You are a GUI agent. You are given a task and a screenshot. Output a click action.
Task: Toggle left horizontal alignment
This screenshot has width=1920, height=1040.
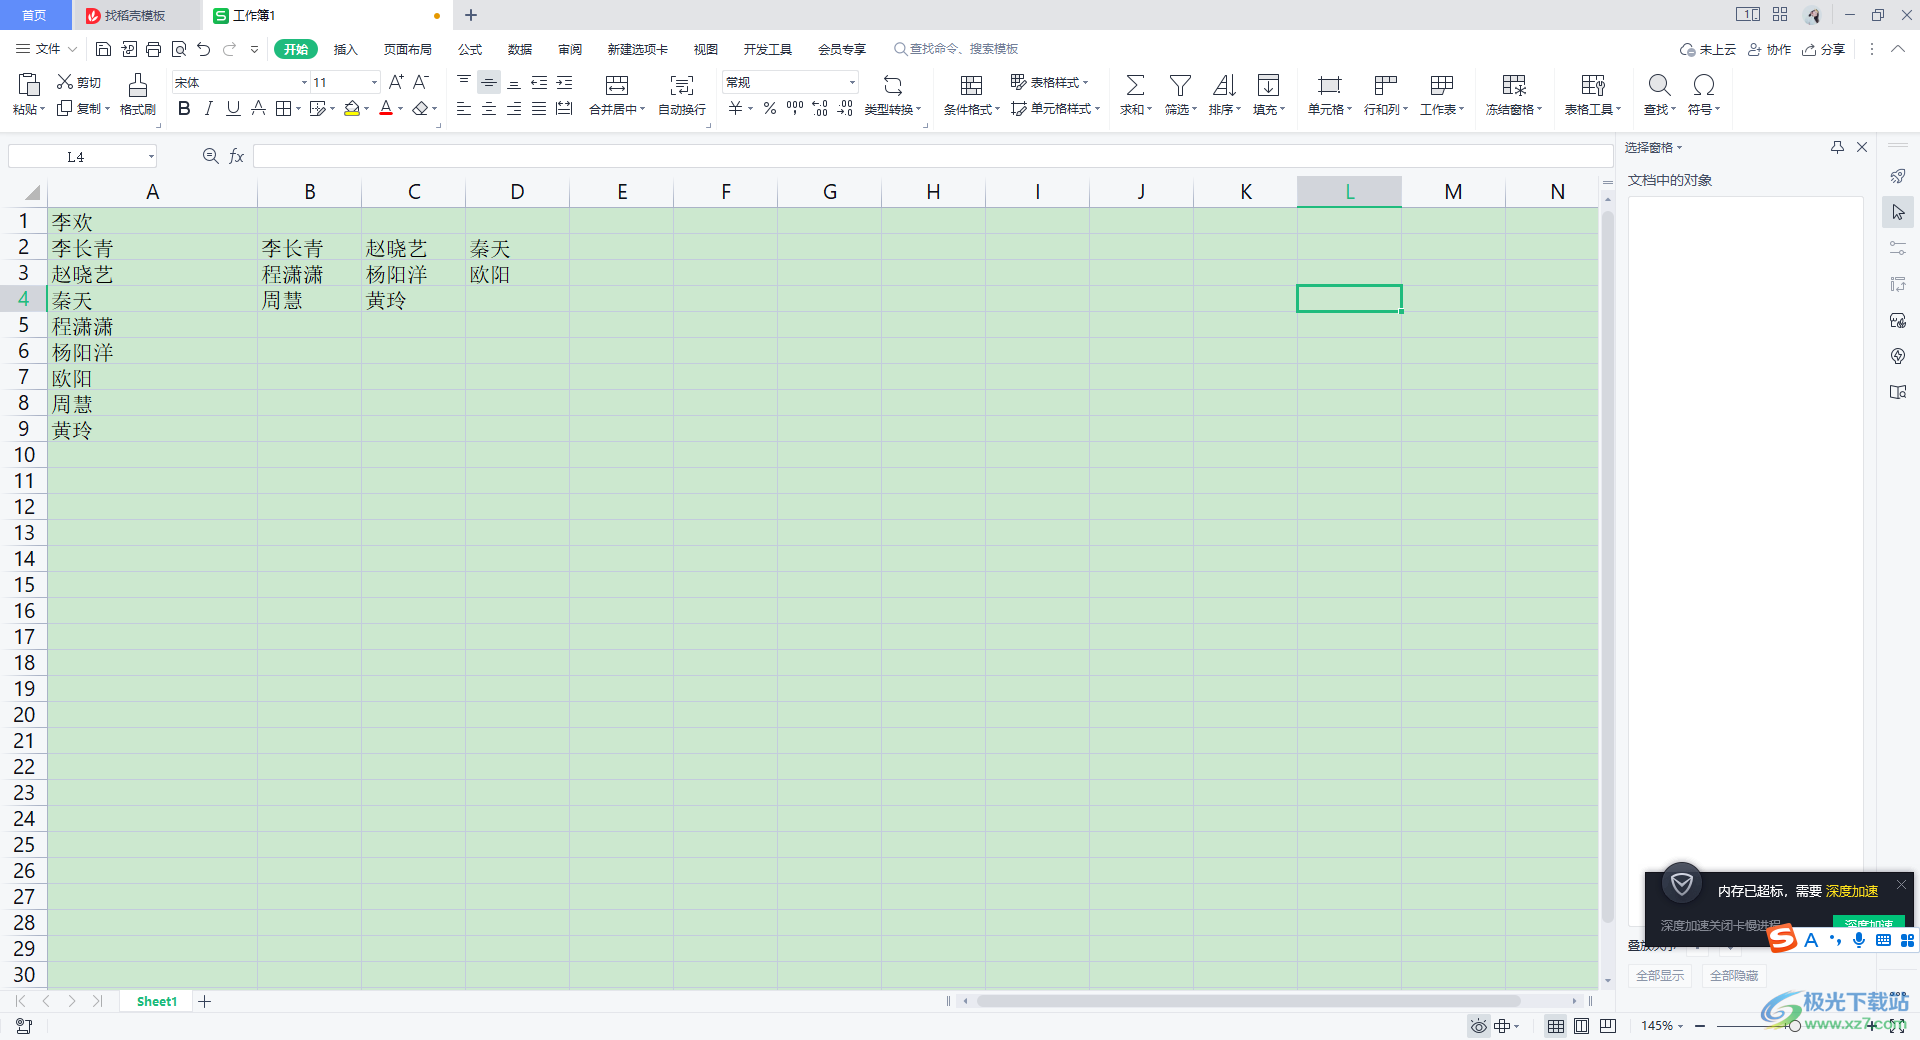coord(464,108)
